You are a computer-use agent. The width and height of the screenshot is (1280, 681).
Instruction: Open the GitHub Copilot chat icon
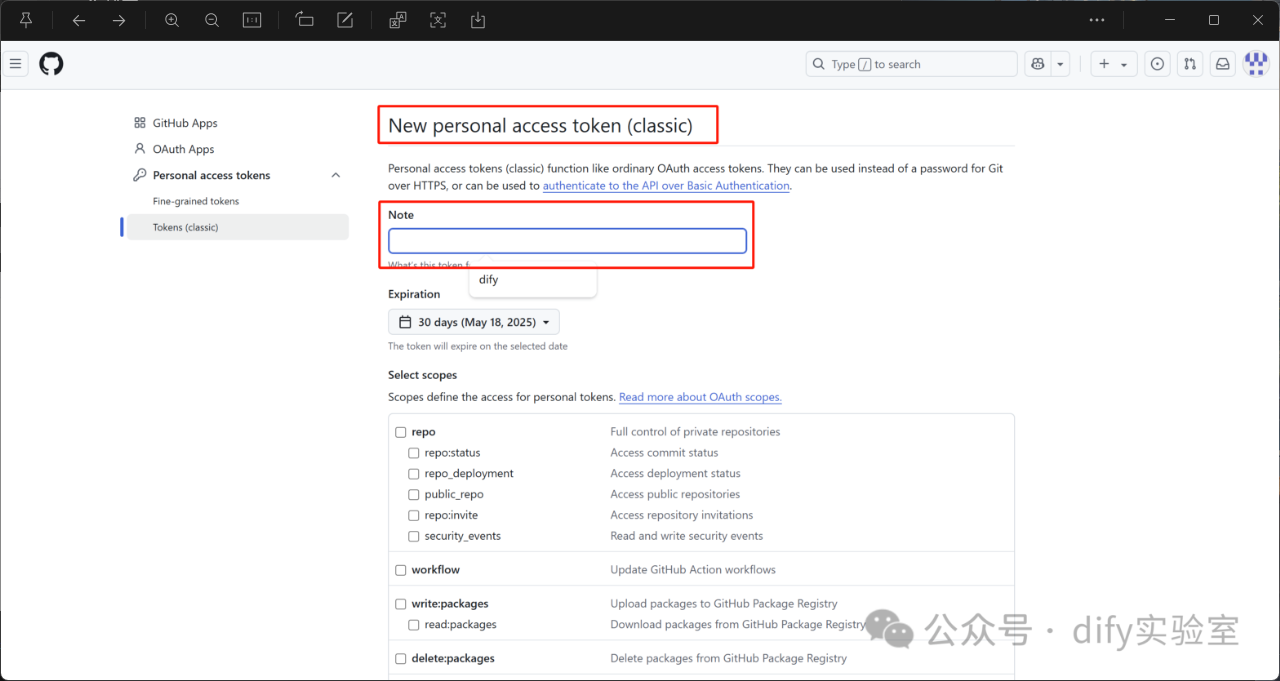point(1038,64)
